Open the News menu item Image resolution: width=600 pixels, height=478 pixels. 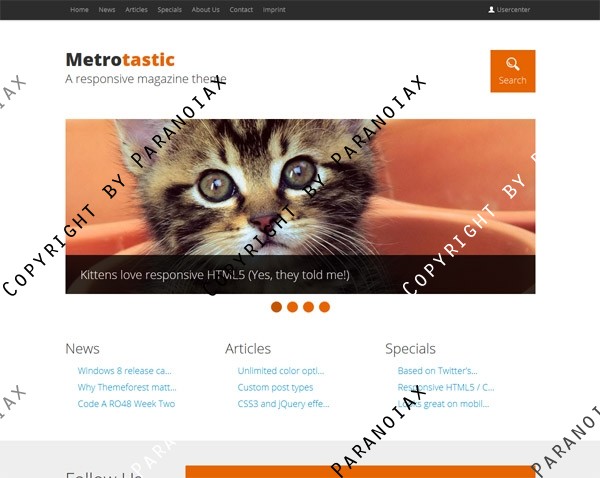[x=107, y=10]
